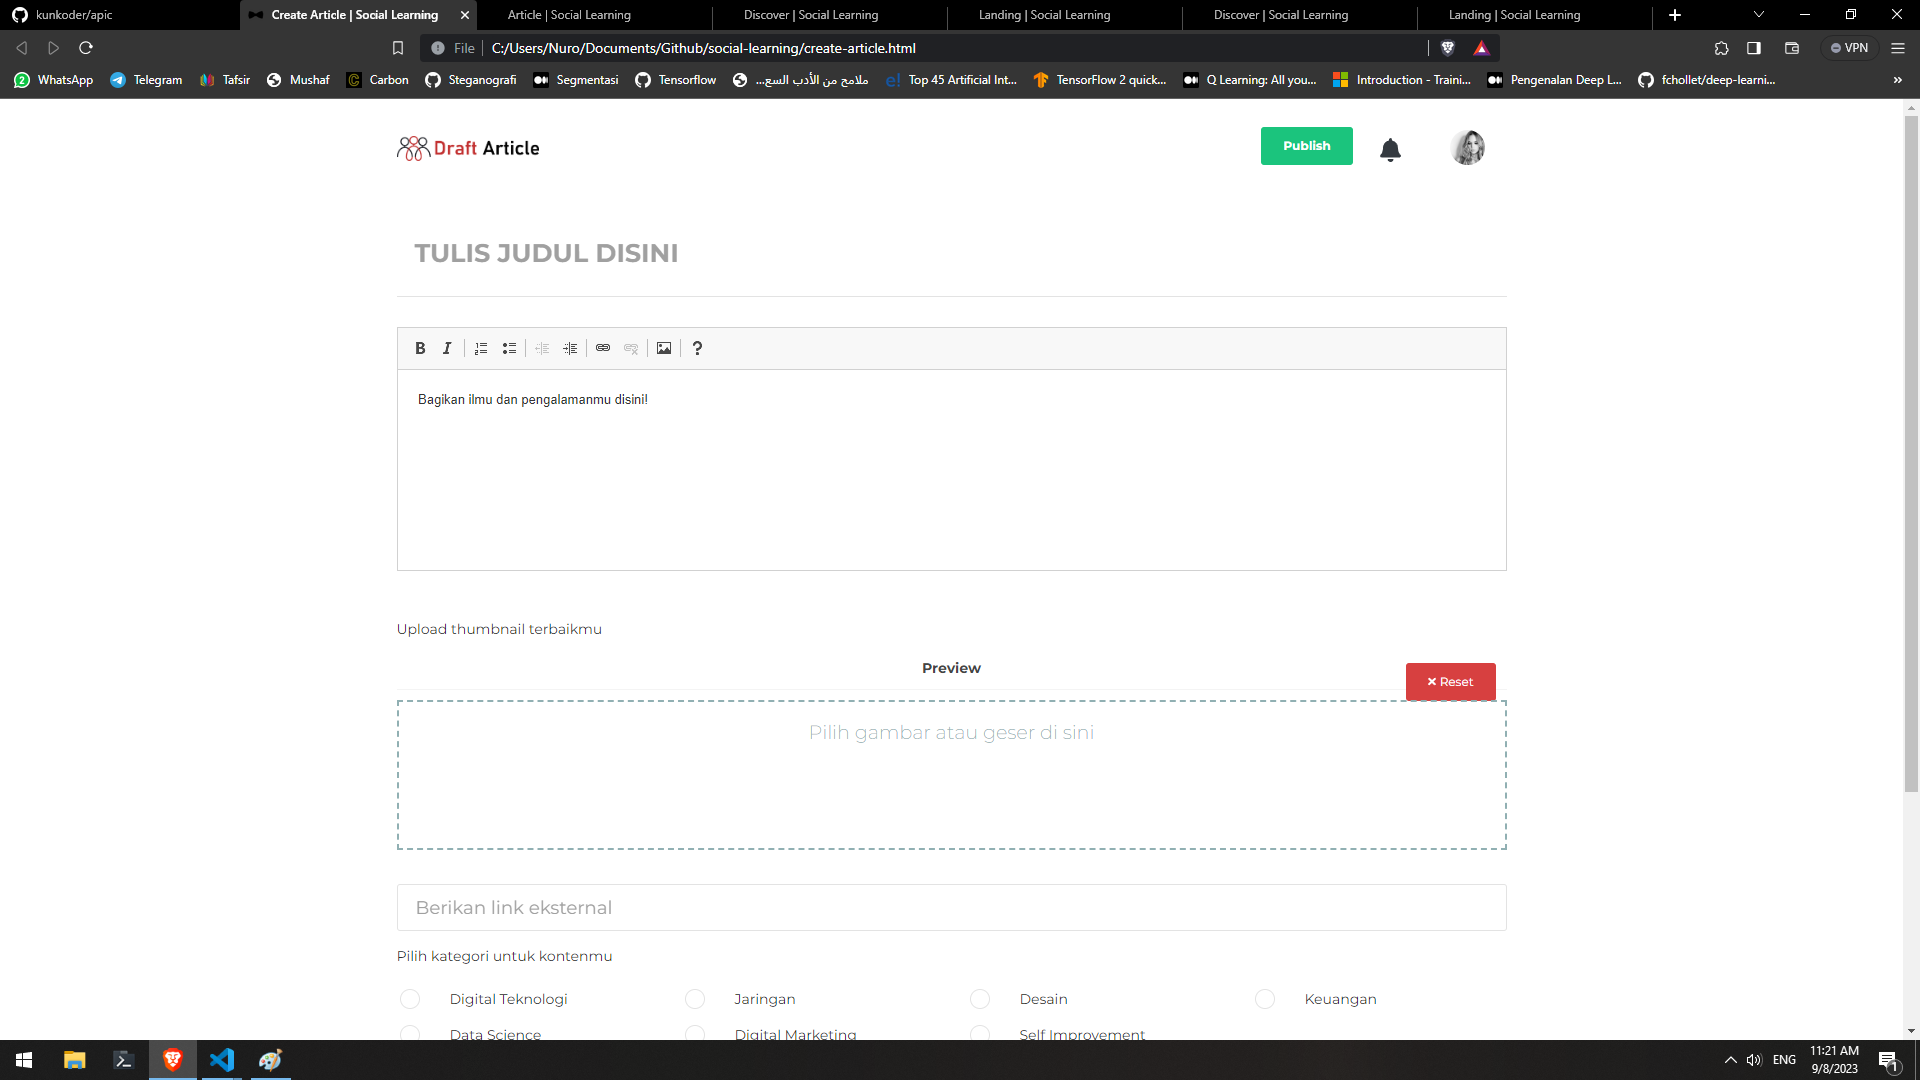Screen dimensions: 1920x1080
Task: Open the notification bell
Action: (x=1390, y=150)
